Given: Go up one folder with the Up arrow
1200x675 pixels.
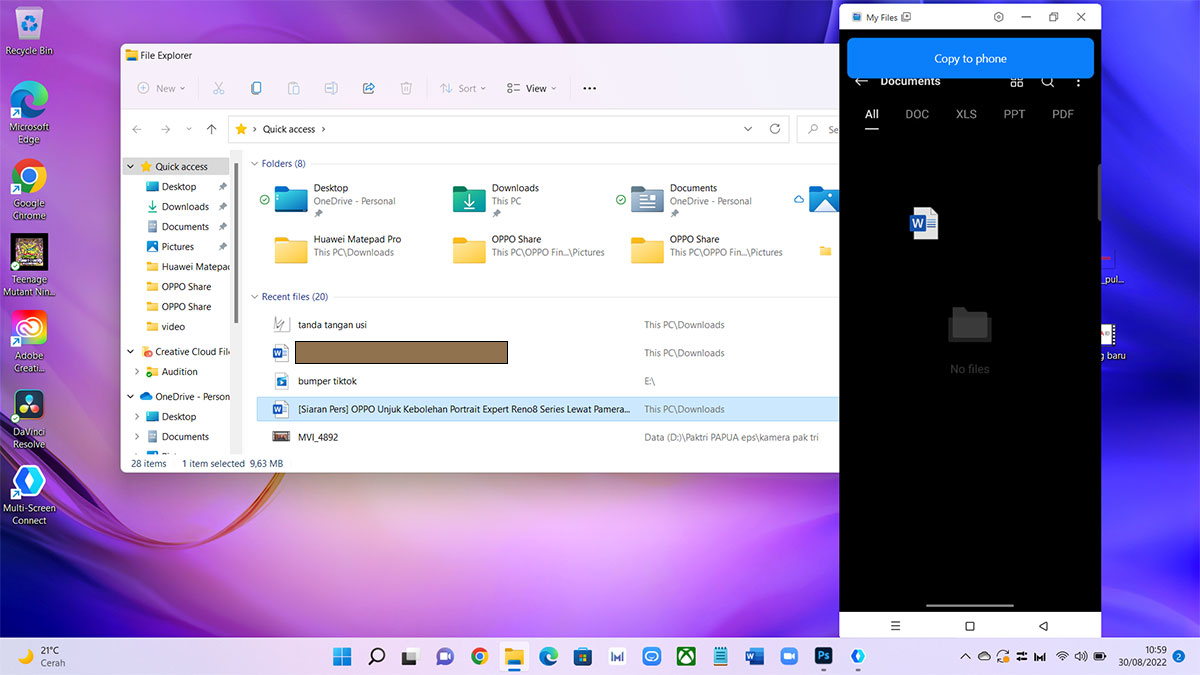Looking at the screenshot, I should click(x=211, y=129).
